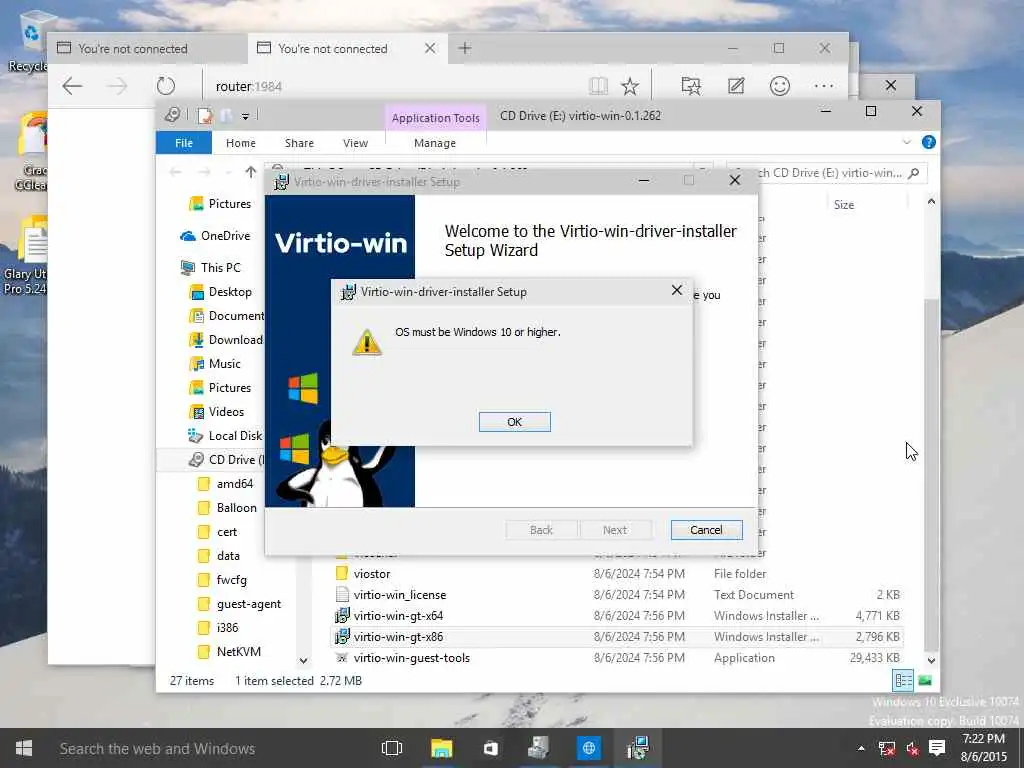Image resolution: width=1024 pixels, height=768 pixels.
Task: Toggle Edge reading view icon
Action: point(598,86)
